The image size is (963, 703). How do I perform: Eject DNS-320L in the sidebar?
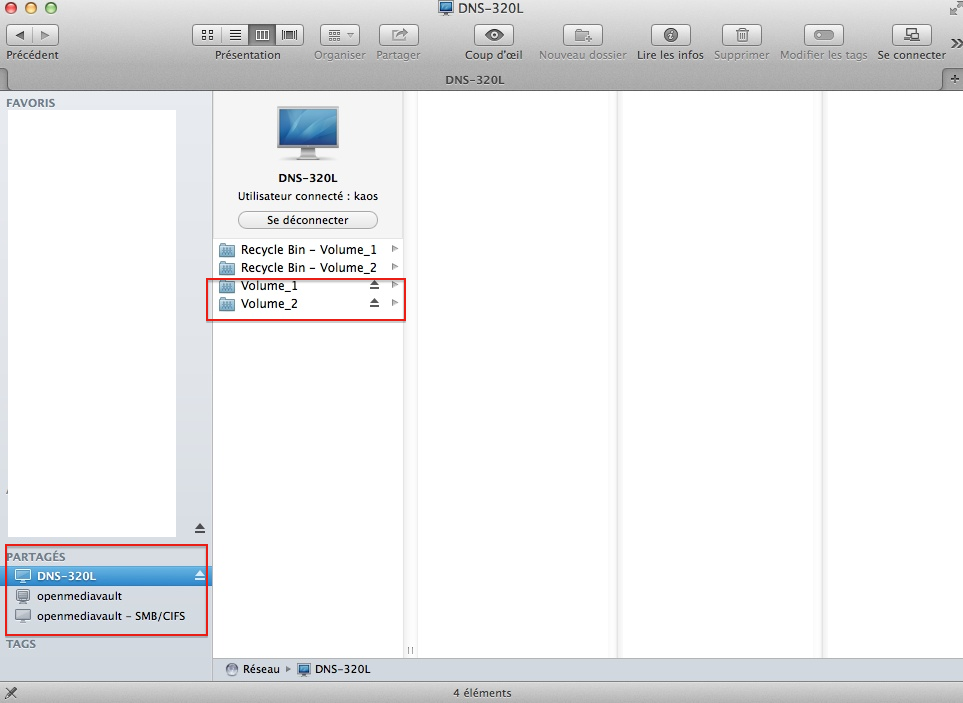(x=199, y=575)
